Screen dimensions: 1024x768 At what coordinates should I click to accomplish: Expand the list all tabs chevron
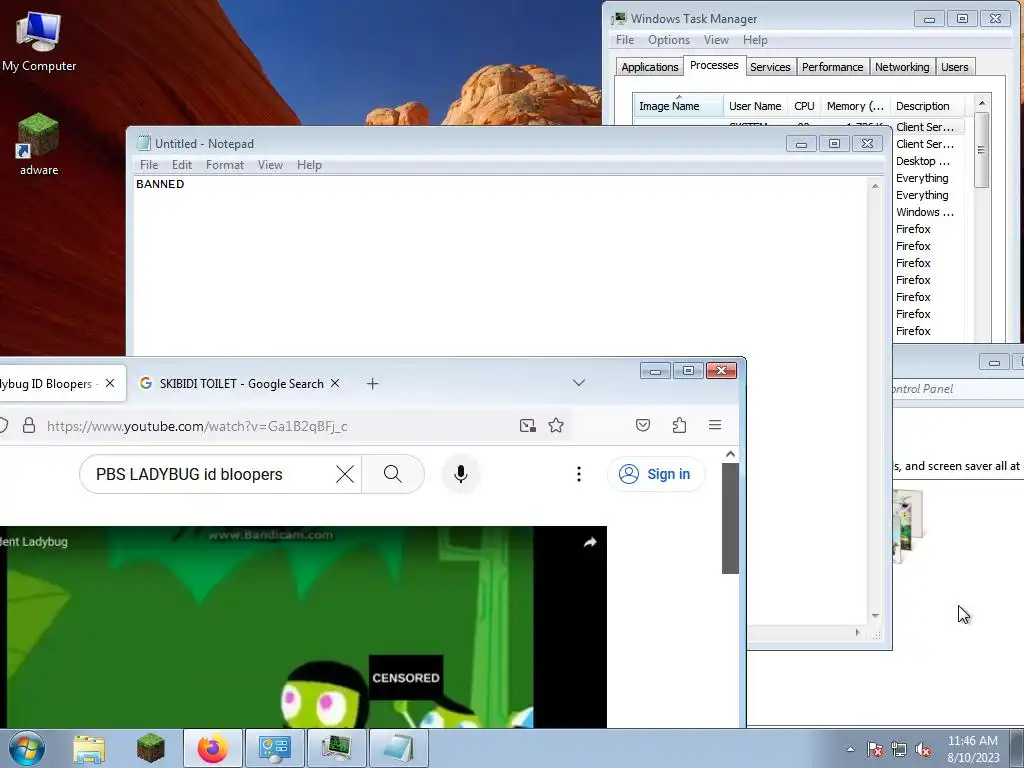pos(579,383)
